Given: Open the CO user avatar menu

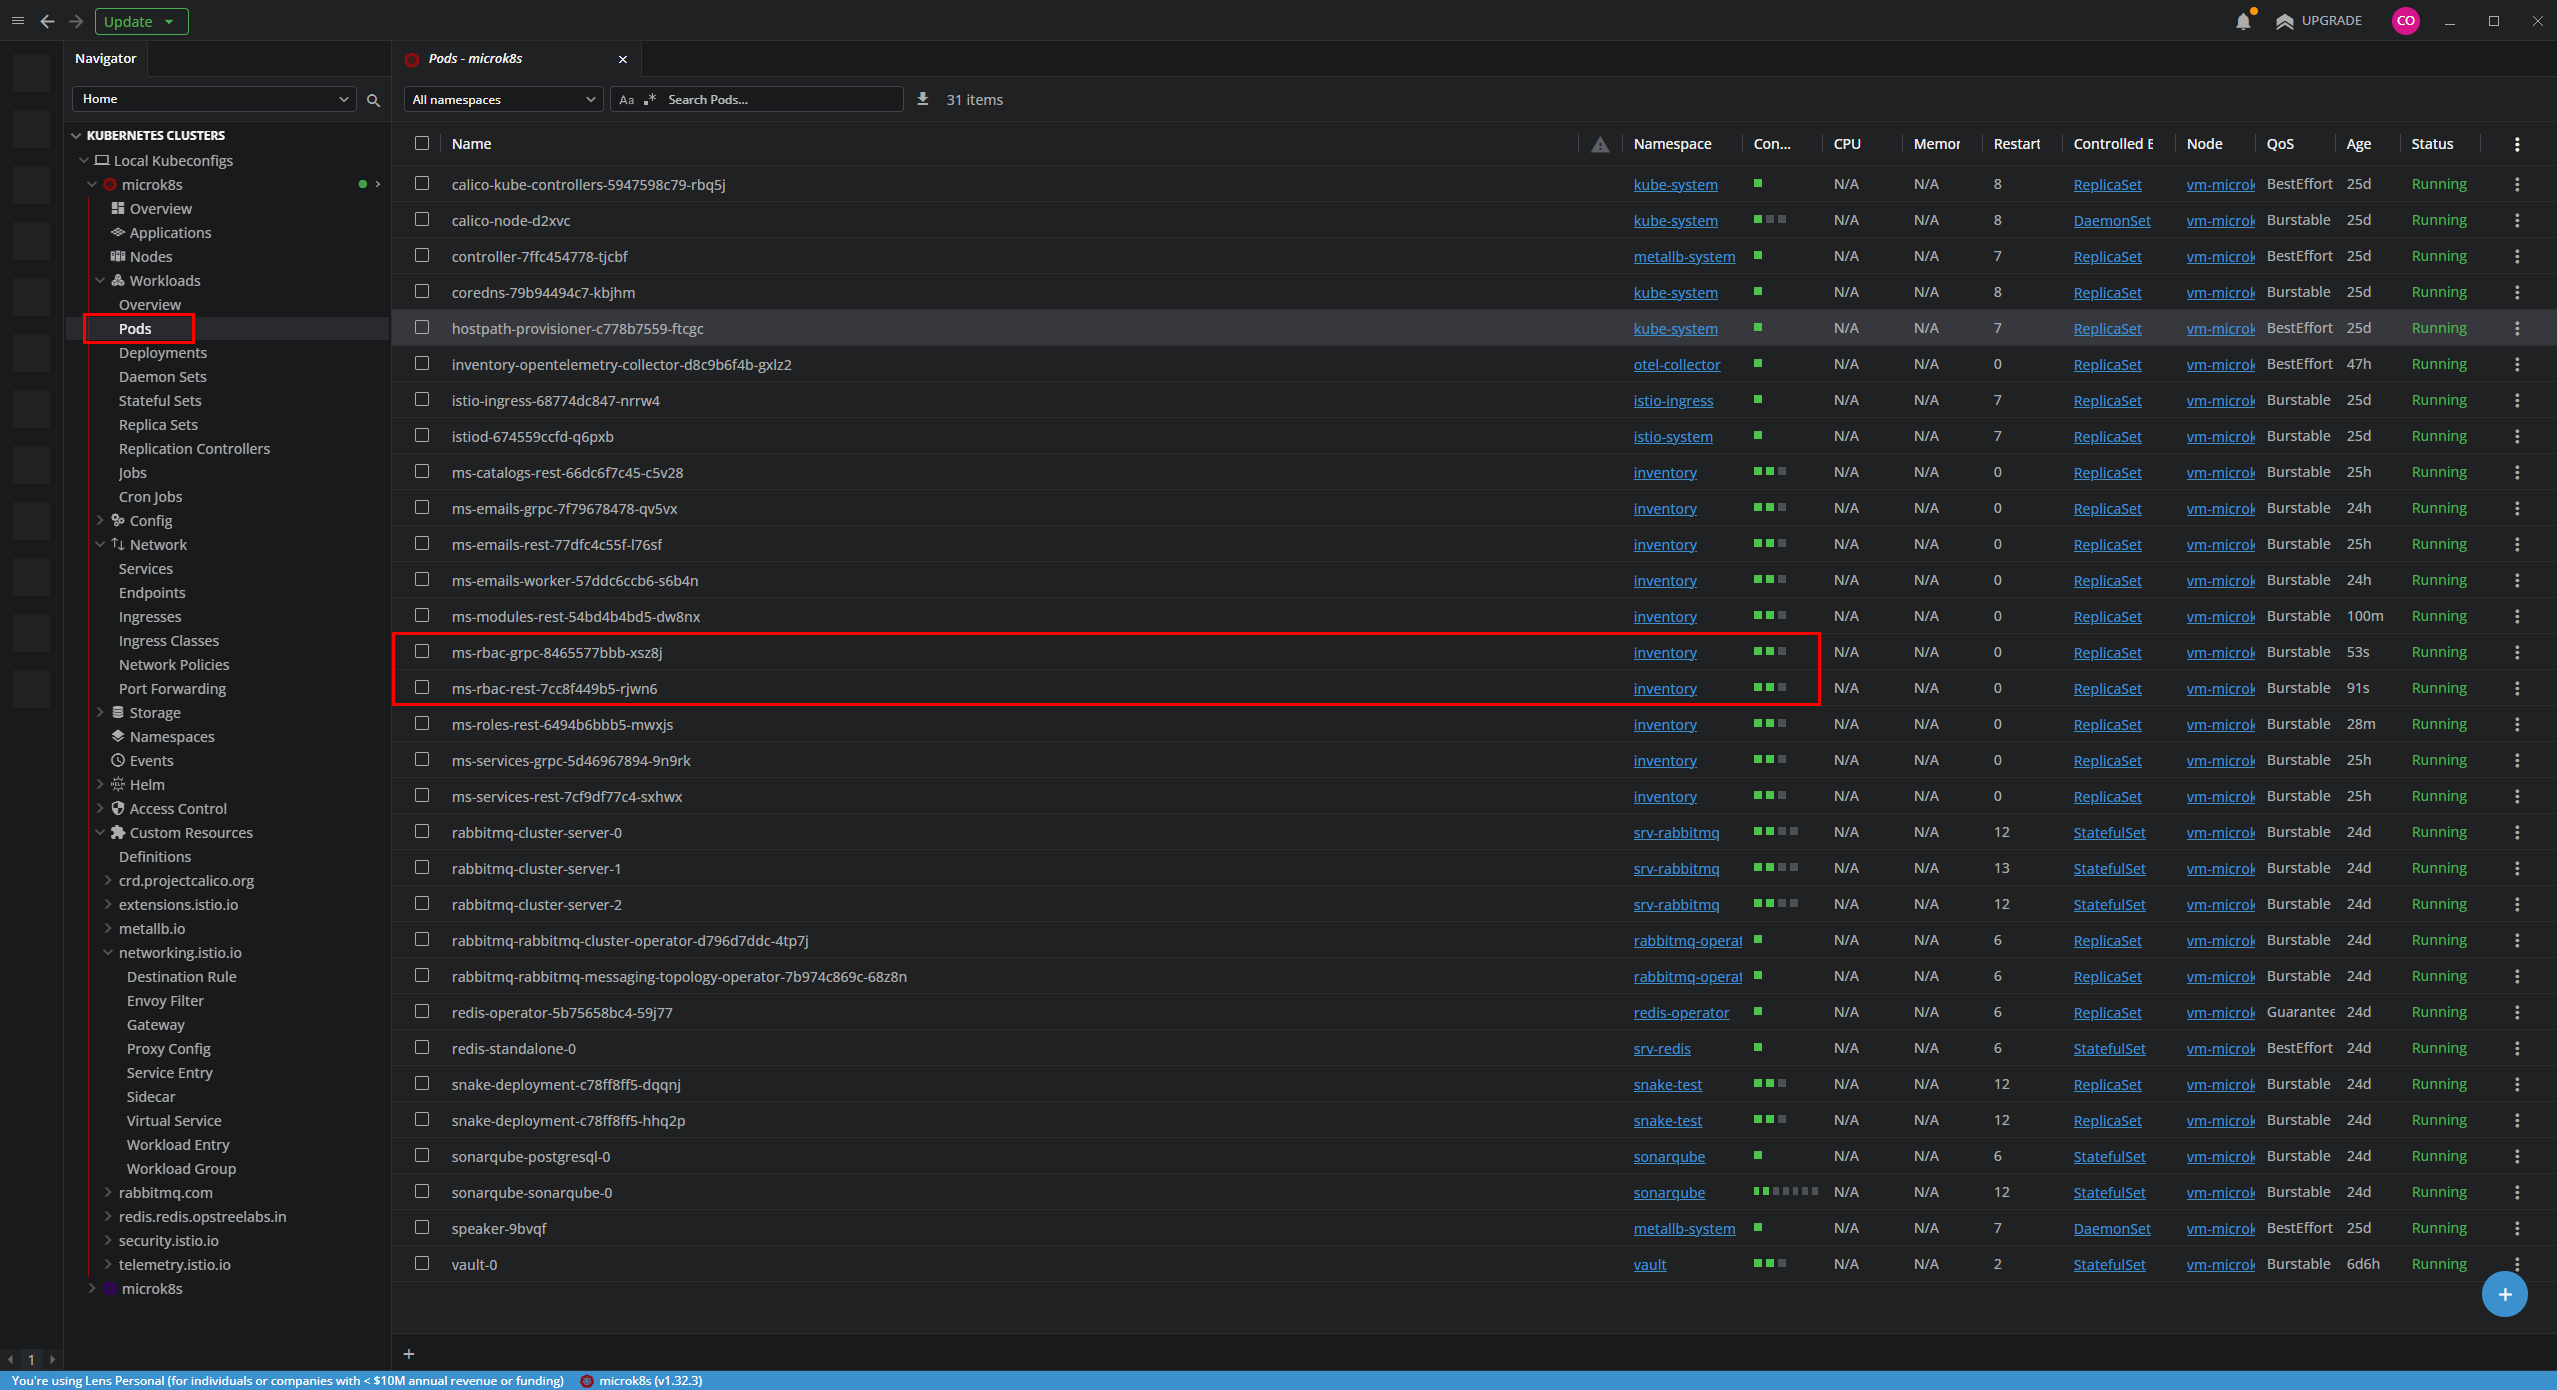Looking at the screenshot, I should click(x=2405, y=21).
